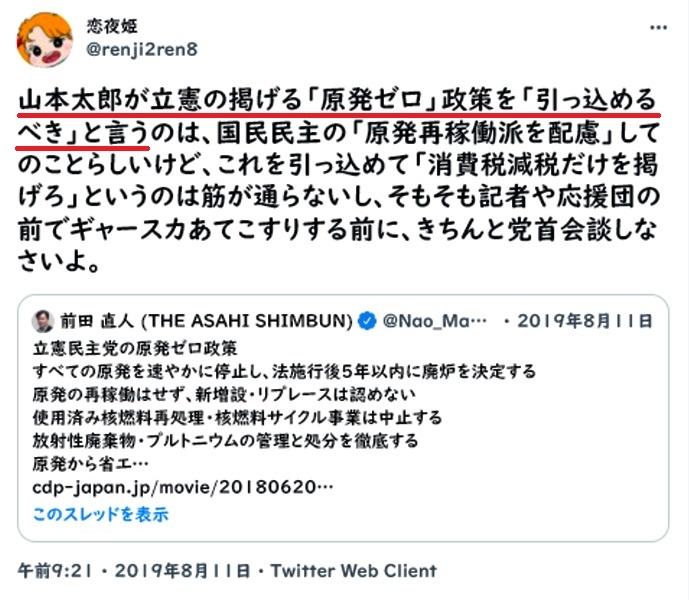The height and width of the screenshot is (600, 689).
Task: Click 恋夜姫's orange-haired profile avatar
Action: [x=45, y=40]
